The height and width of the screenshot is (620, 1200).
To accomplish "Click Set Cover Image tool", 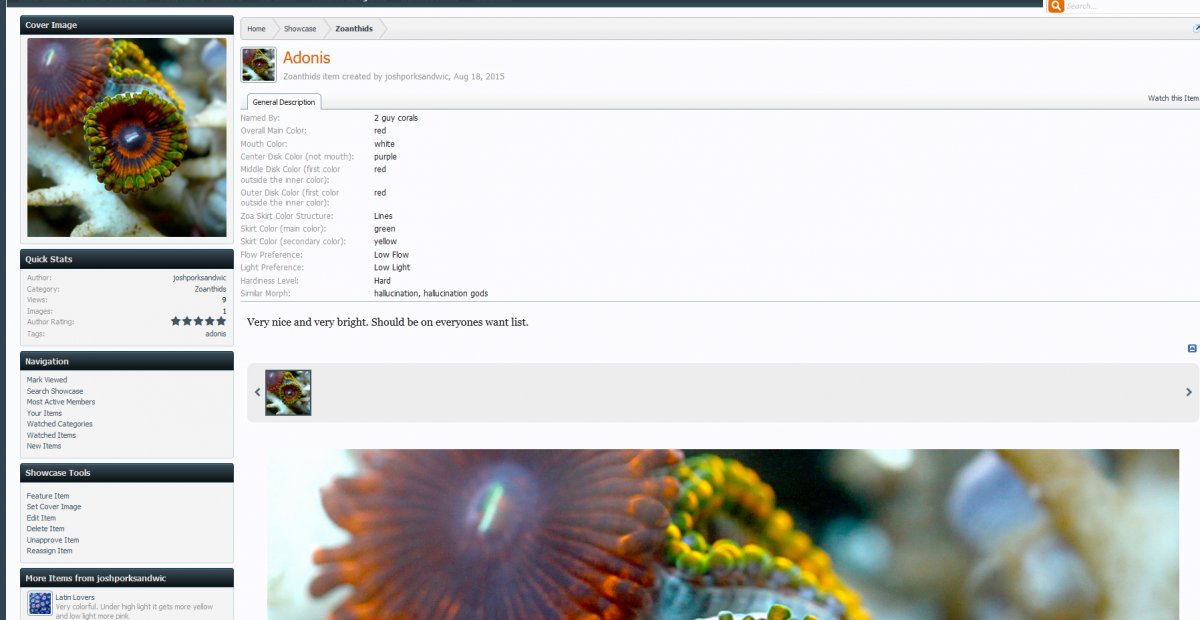I will pyautogui.click(x=54, y=507).
